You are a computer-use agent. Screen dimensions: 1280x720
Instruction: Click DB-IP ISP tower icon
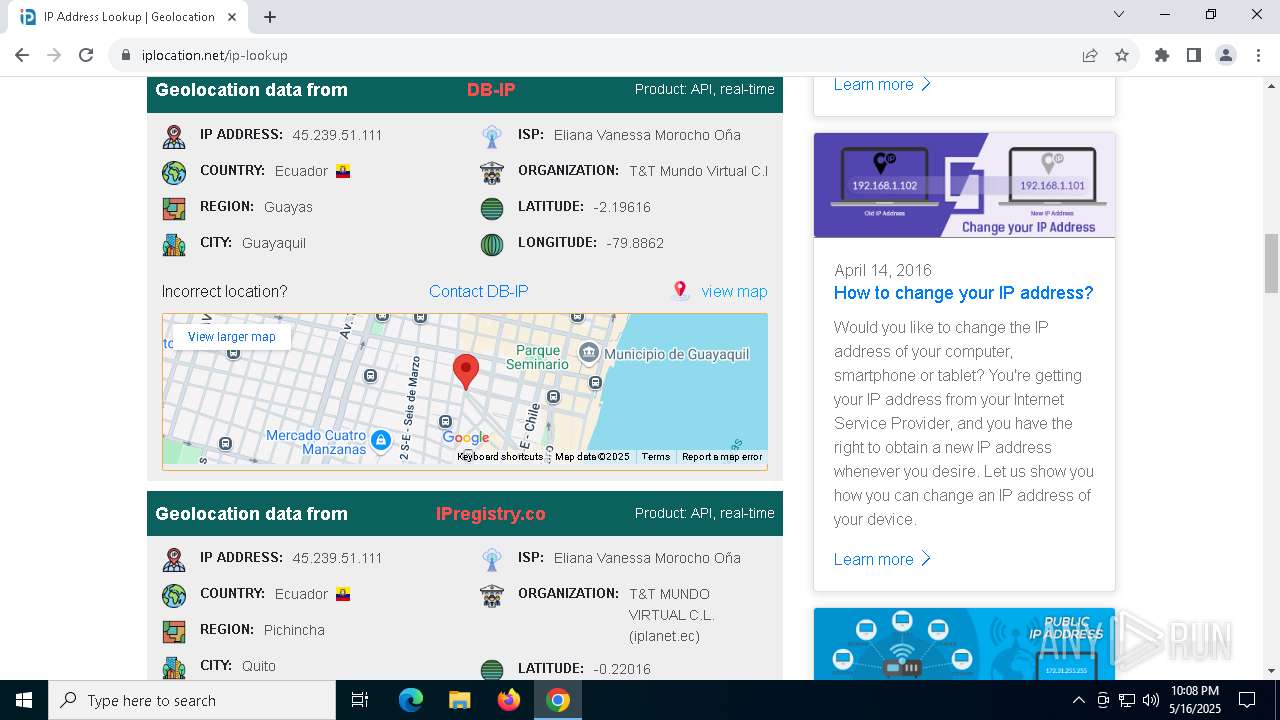coord(491,136)
